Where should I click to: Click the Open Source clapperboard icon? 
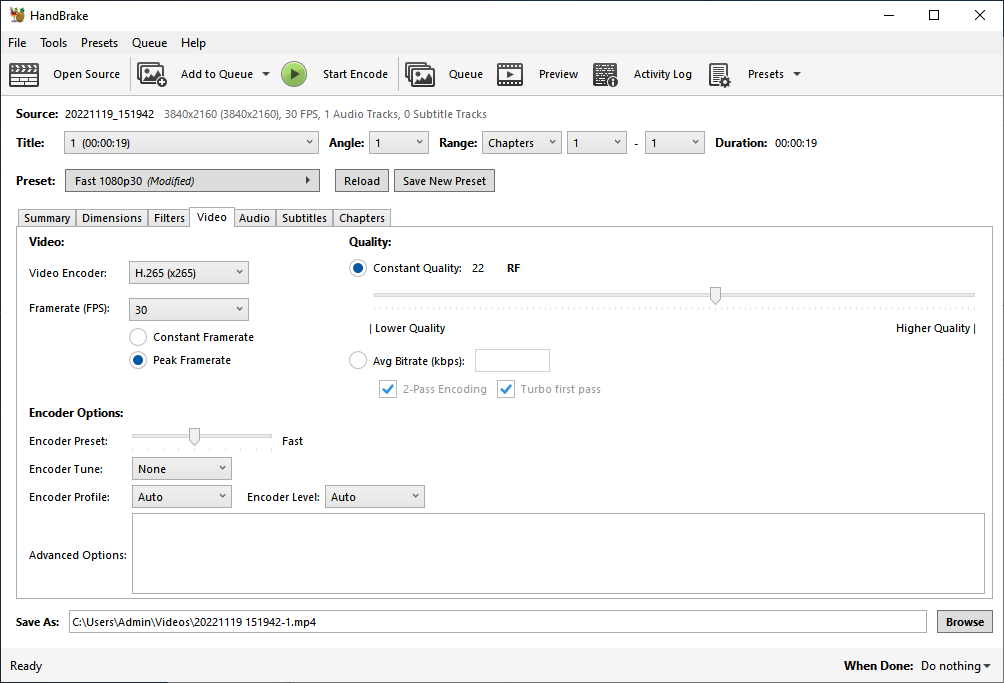pyautogui.click(x=24, y=74)
